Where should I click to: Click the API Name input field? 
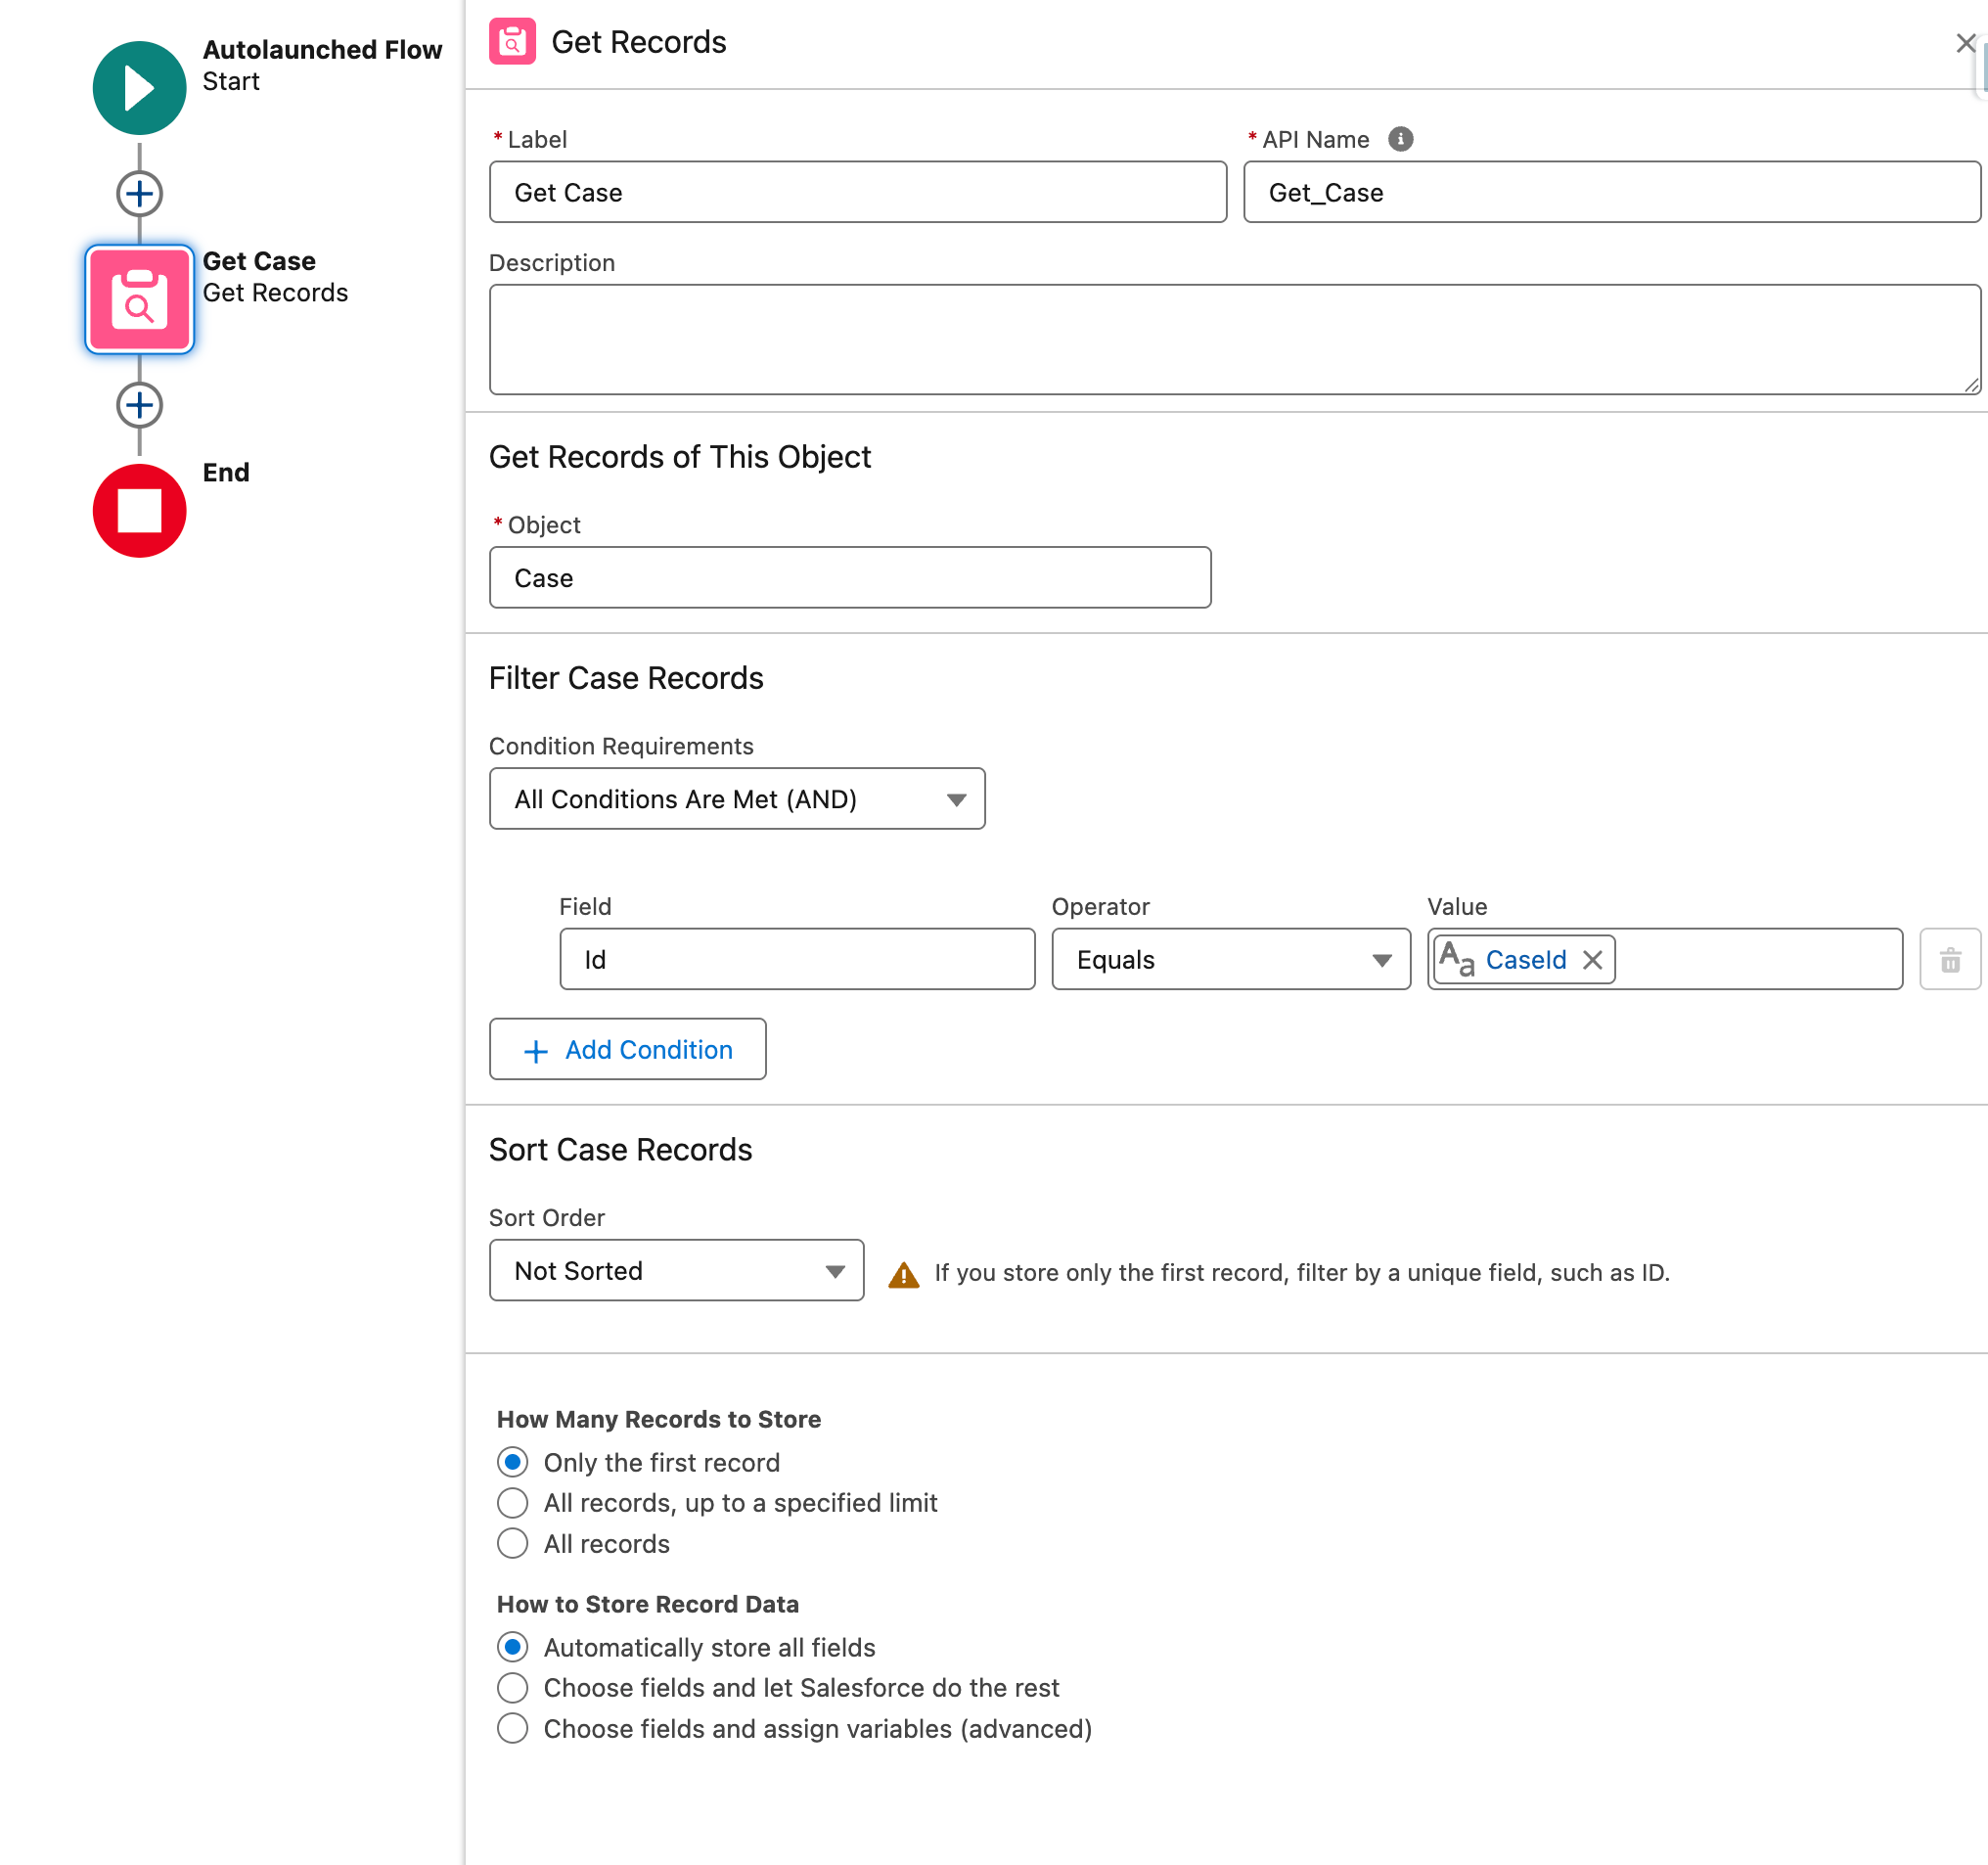tap(1612, 192)
